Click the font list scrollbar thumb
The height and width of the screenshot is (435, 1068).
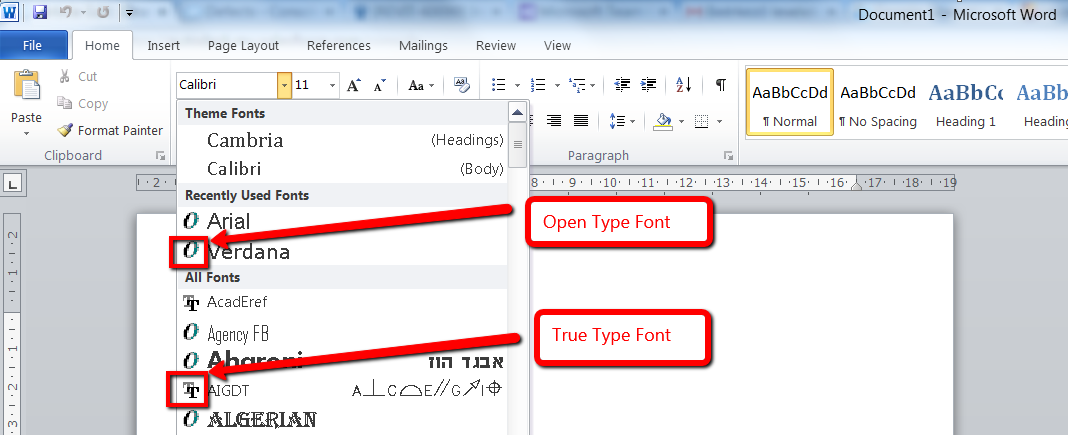tap(518, 144)
